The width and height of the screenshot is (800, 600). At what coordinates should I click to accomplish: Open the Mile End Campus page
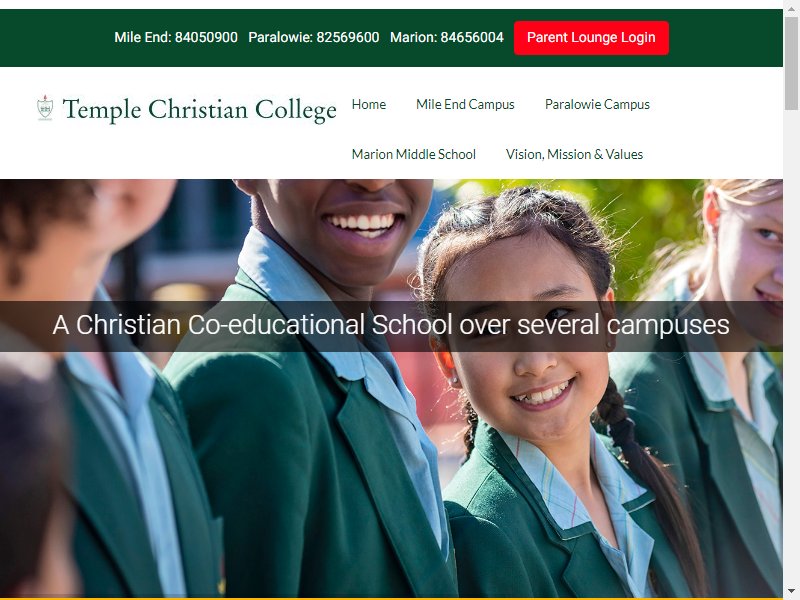click(465, 105)
